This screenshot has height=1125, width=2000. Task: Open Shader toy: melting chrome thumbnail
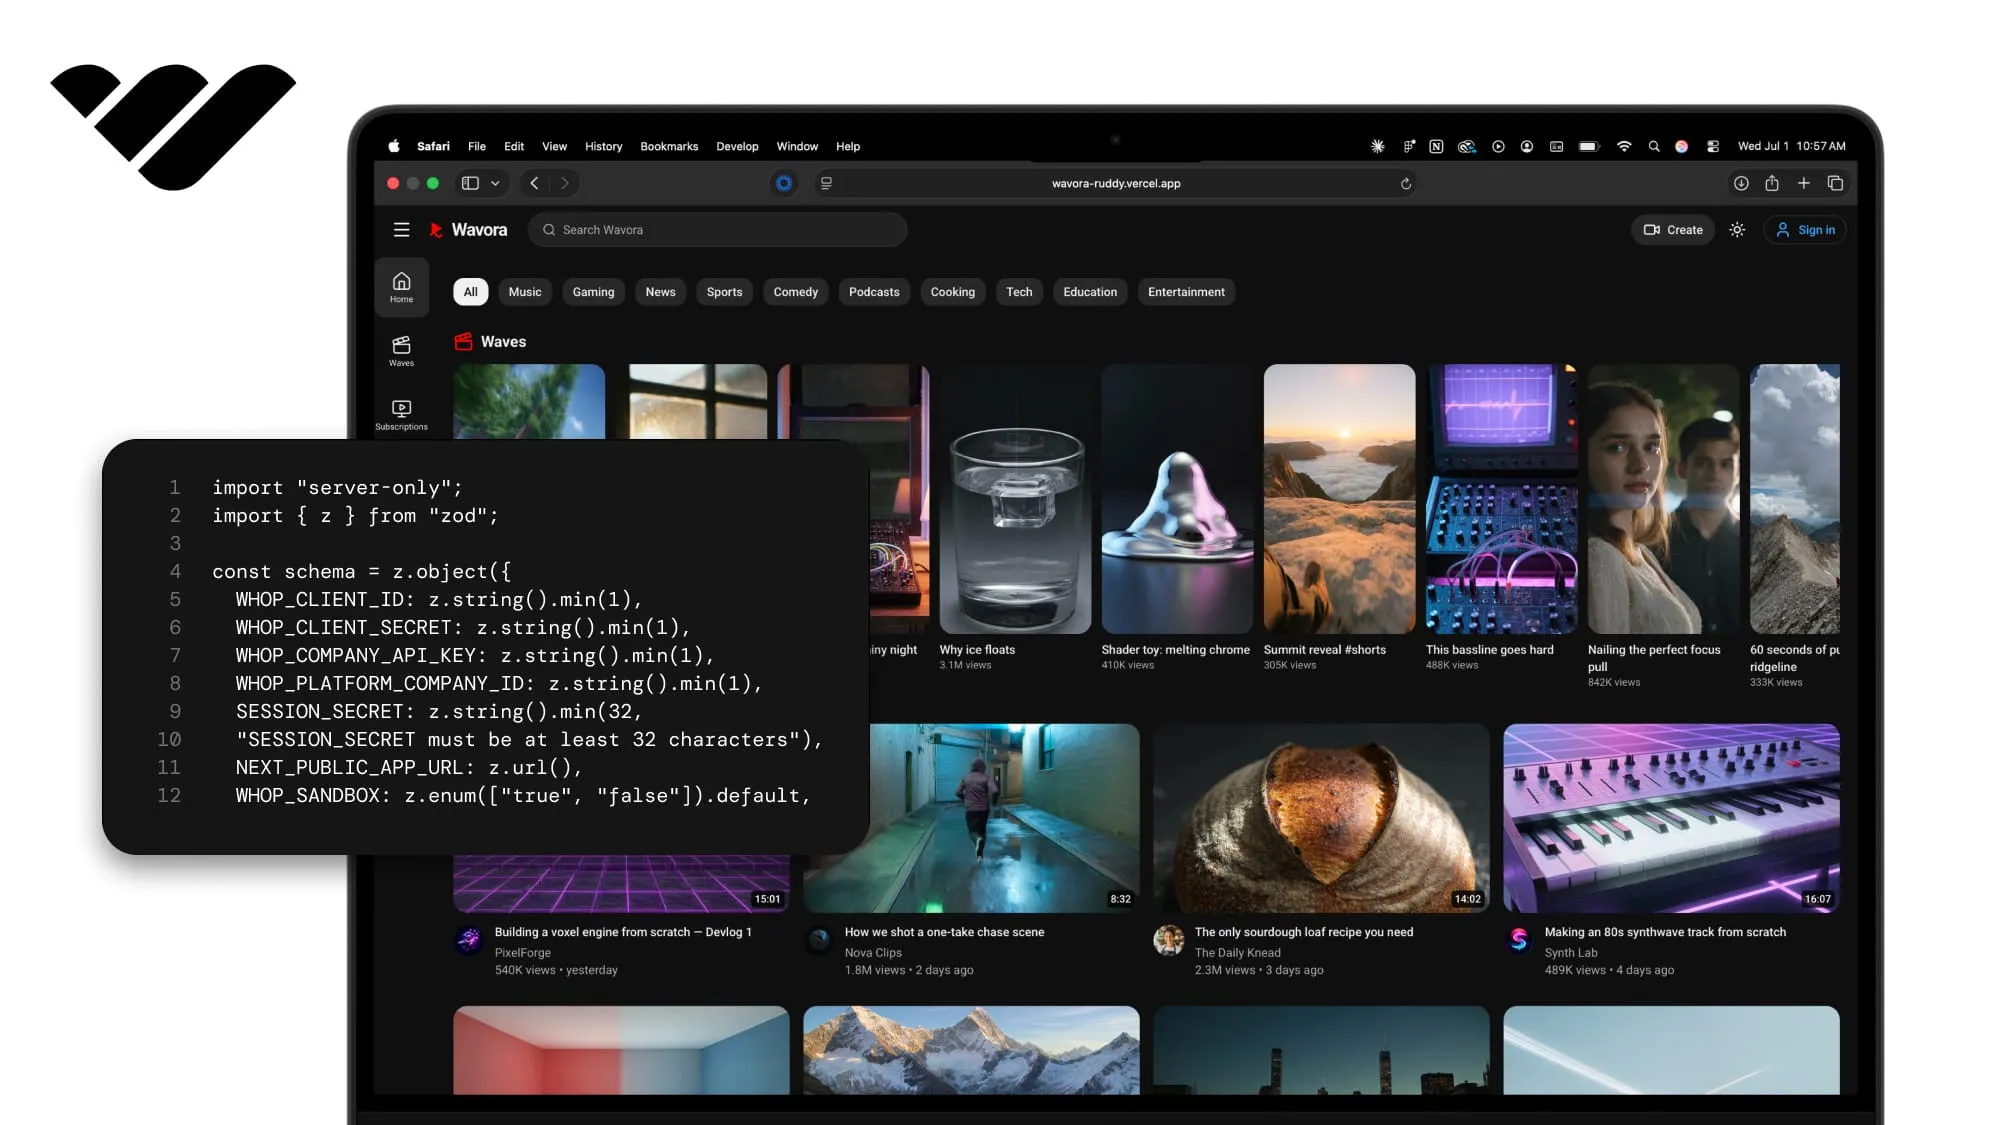1177,499
